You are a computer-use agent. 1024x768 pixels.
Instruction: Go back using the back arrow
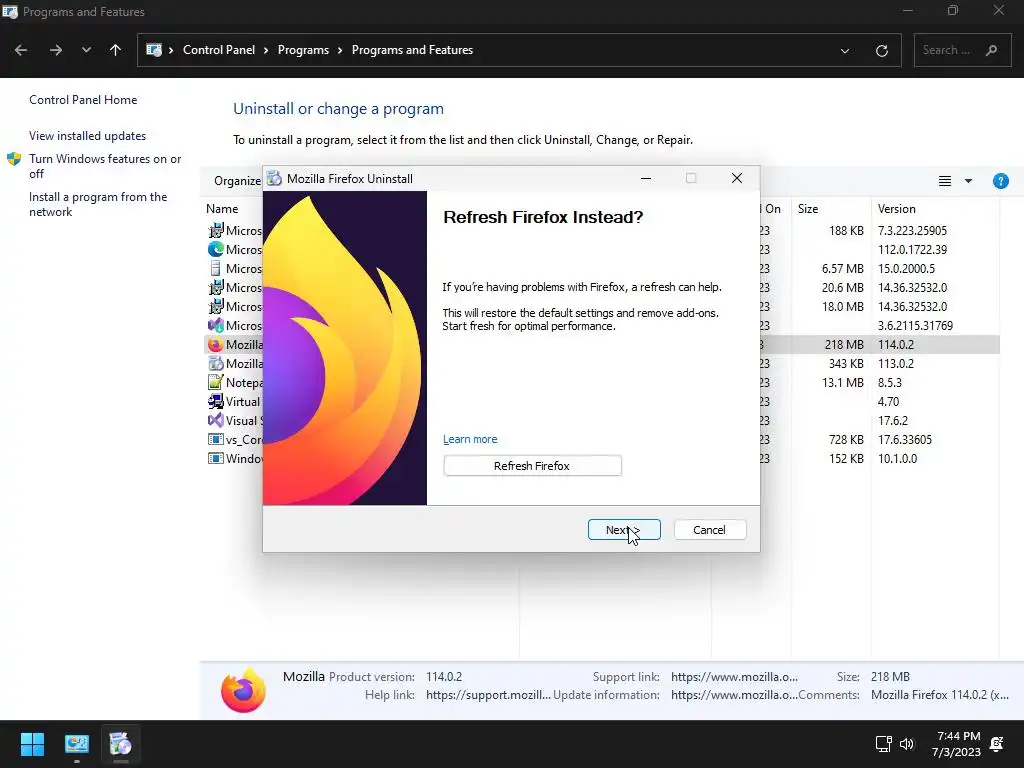(21, 50)
